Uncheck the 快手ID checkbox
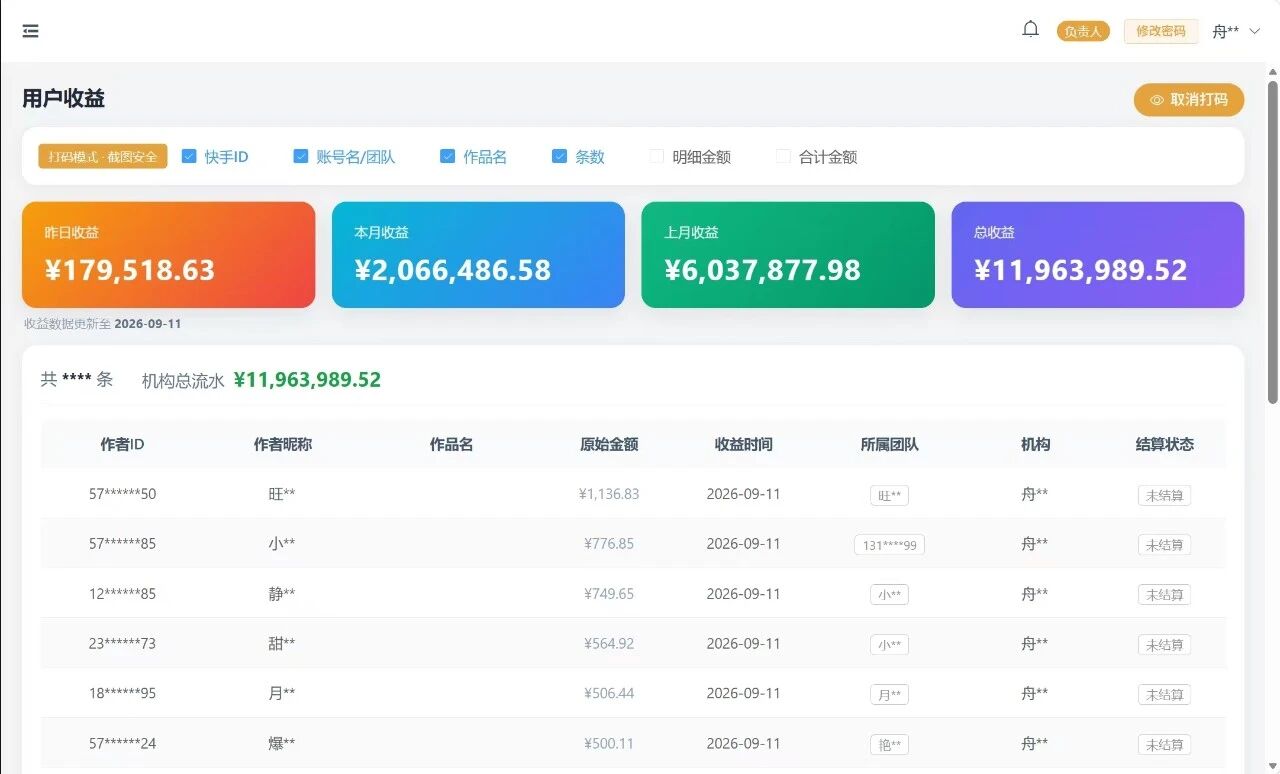Screen dimensions: 1280x774 [189, 156]
